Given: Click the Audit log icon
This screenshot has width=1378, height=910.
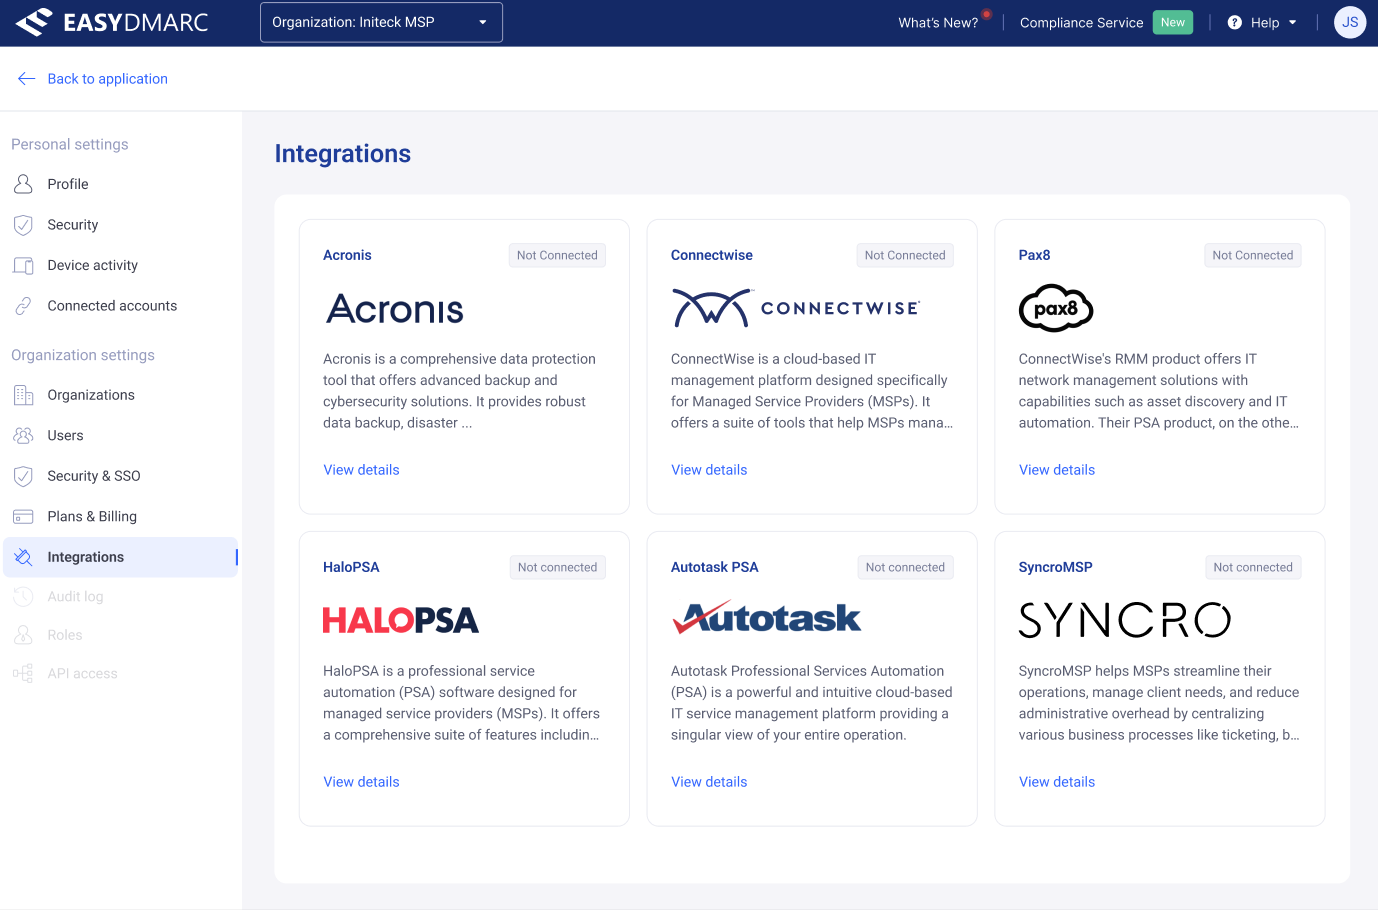Looking at the screenshot, I should point(23,597).
